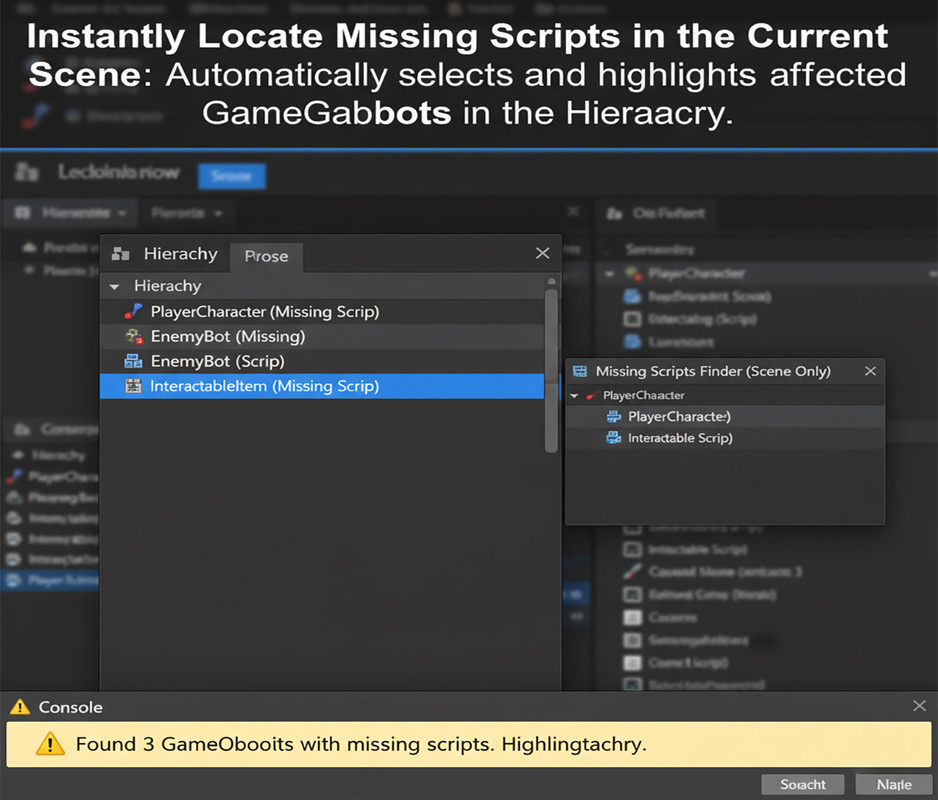Expand the PlayerCharacter entry in the right panel
Screen dimensions: 938x800
pyautogui.click(x=607, y=273)
